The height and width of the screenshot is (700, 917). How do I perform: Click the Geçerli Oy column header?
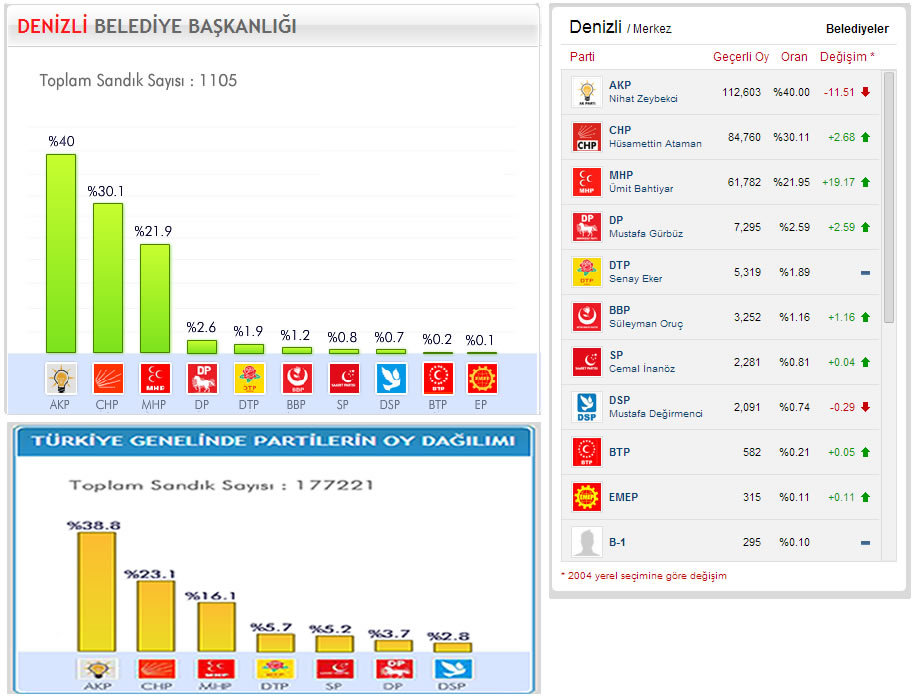point(741,57)
